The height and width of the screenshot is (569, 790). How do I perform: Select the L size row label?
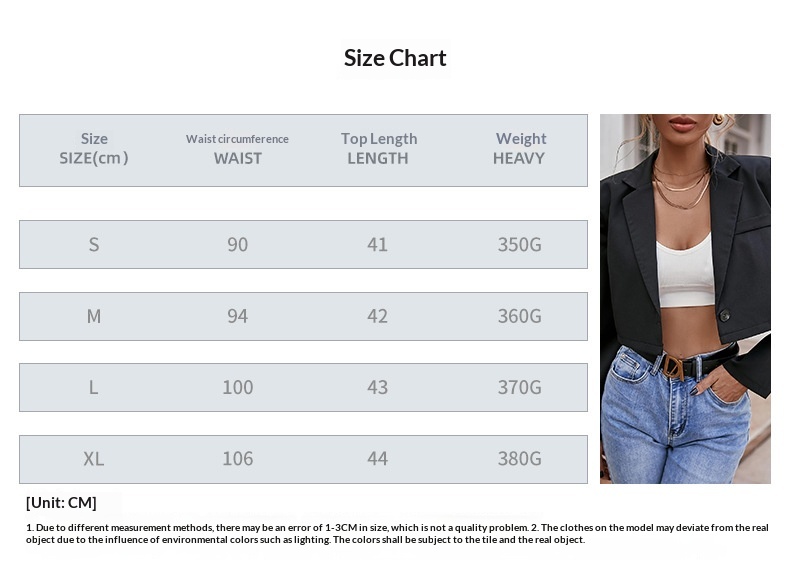(x=94, y=388)
